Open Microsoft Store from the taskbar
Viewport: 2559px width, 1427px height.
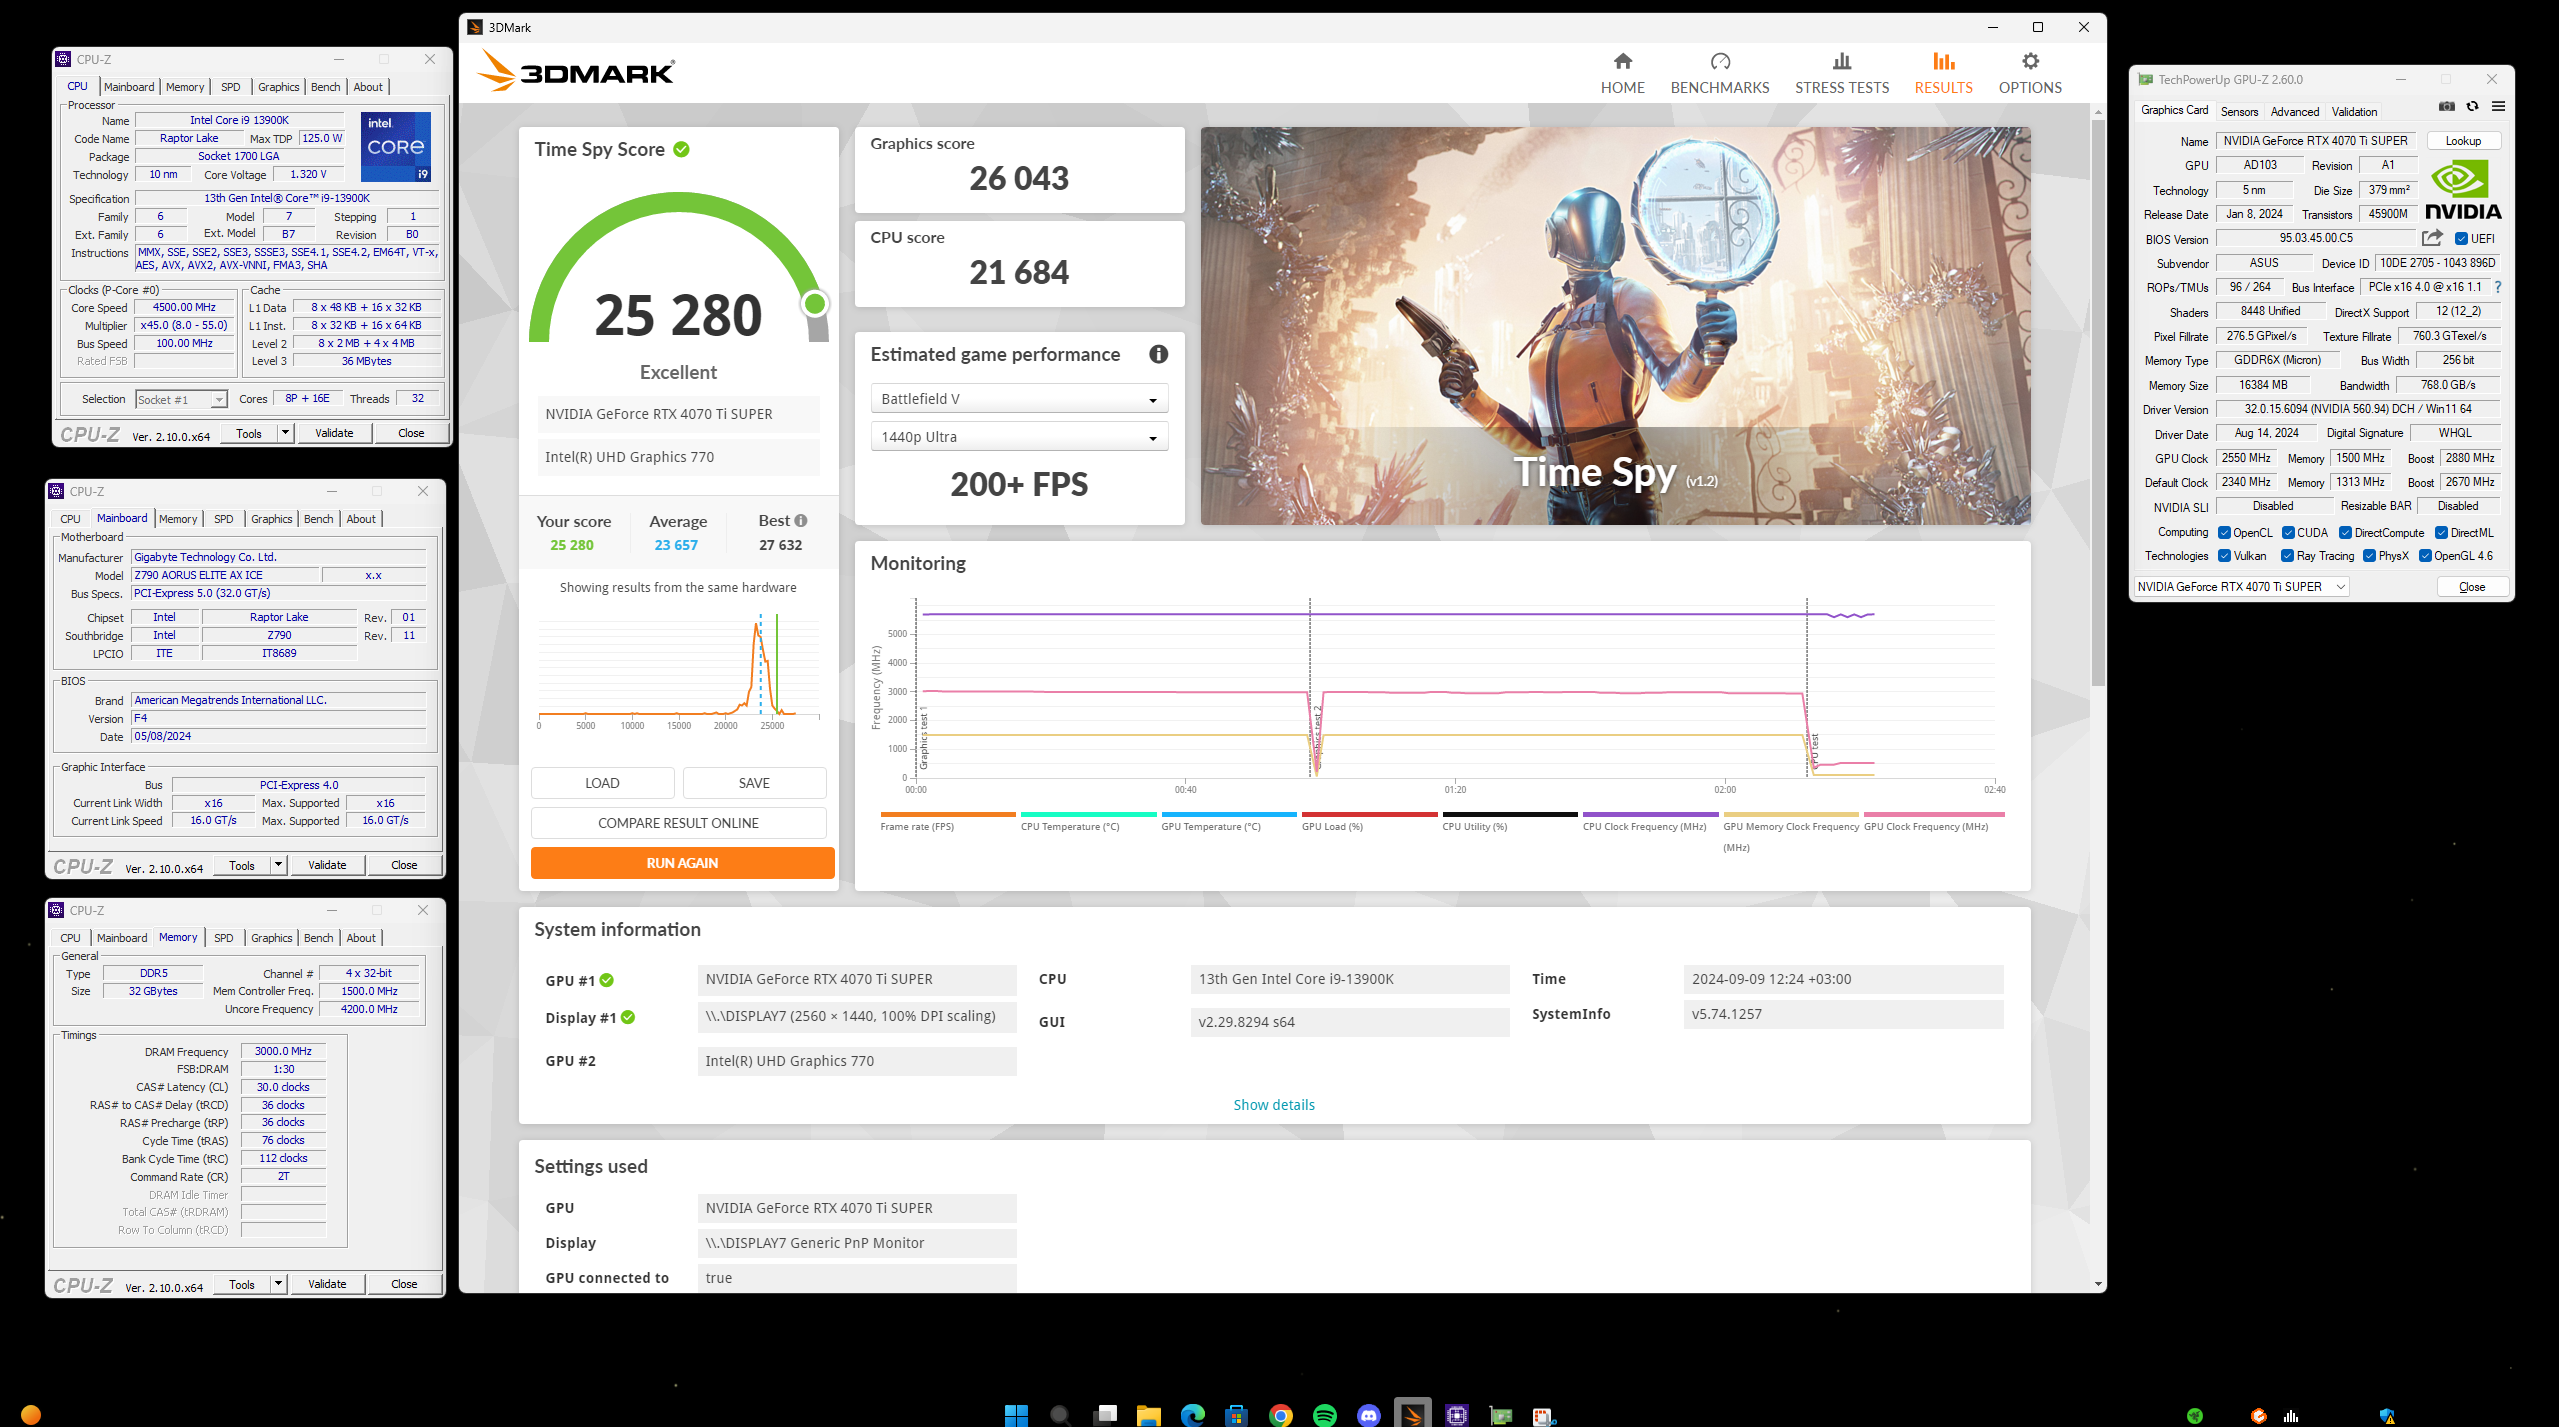(1236, 1414)
